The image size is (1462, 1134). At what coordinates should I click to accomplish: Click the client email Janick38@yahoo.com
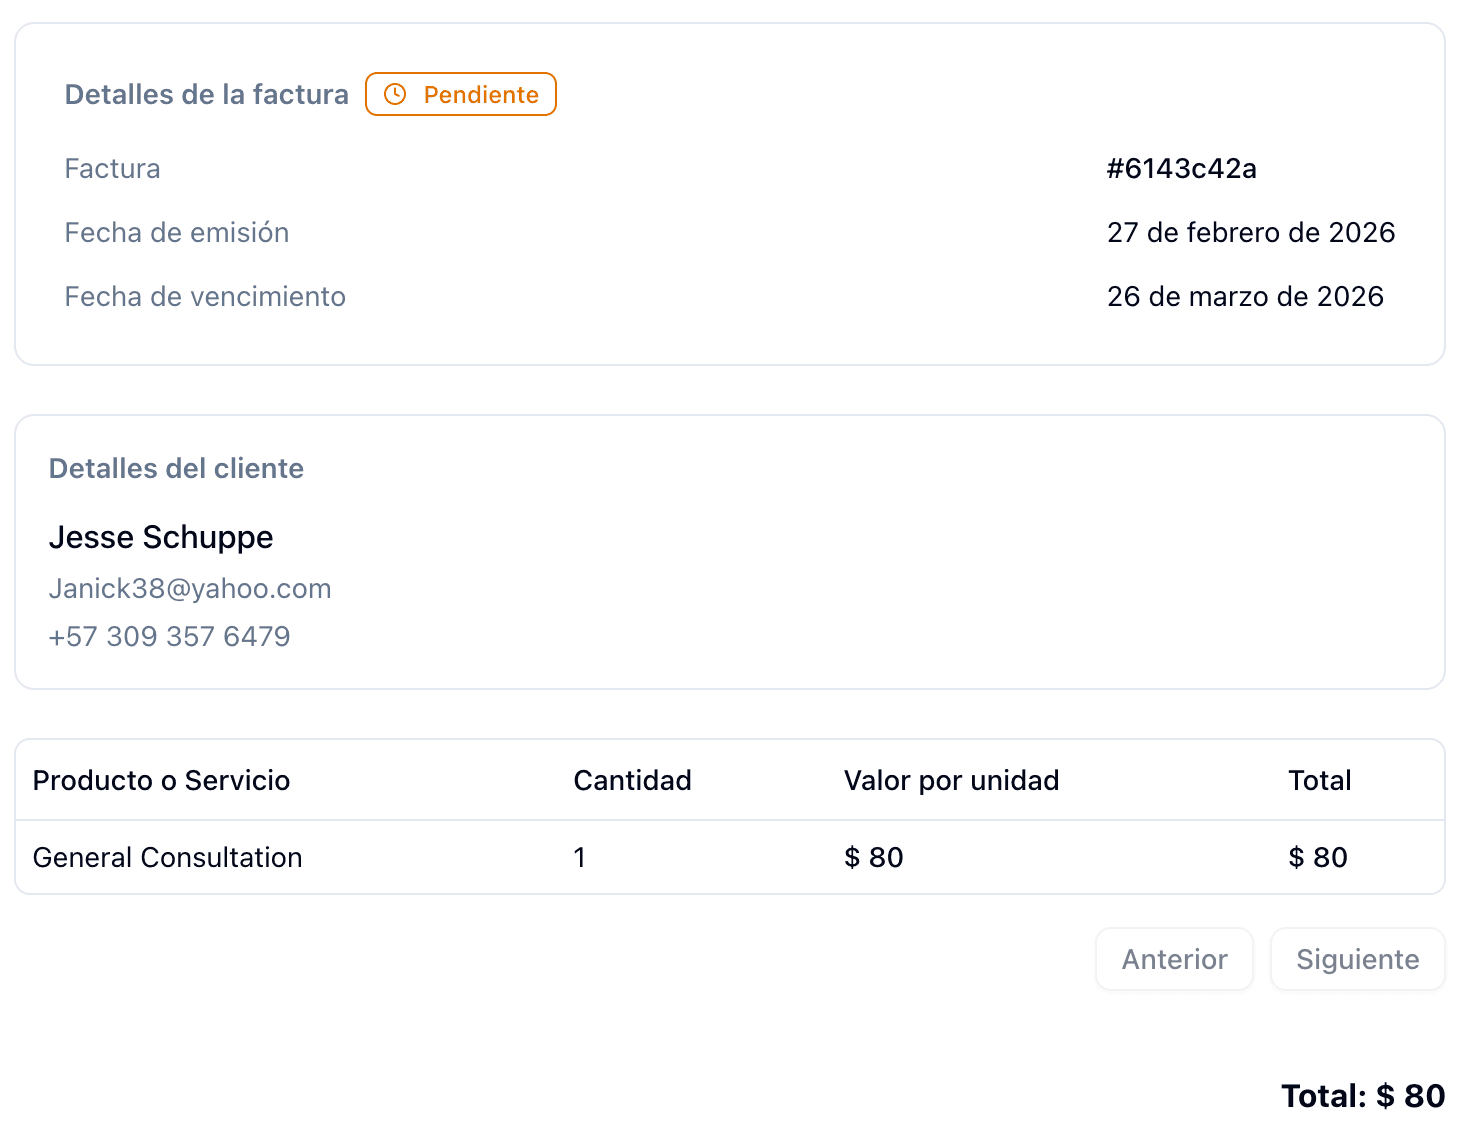click(190, 589)
